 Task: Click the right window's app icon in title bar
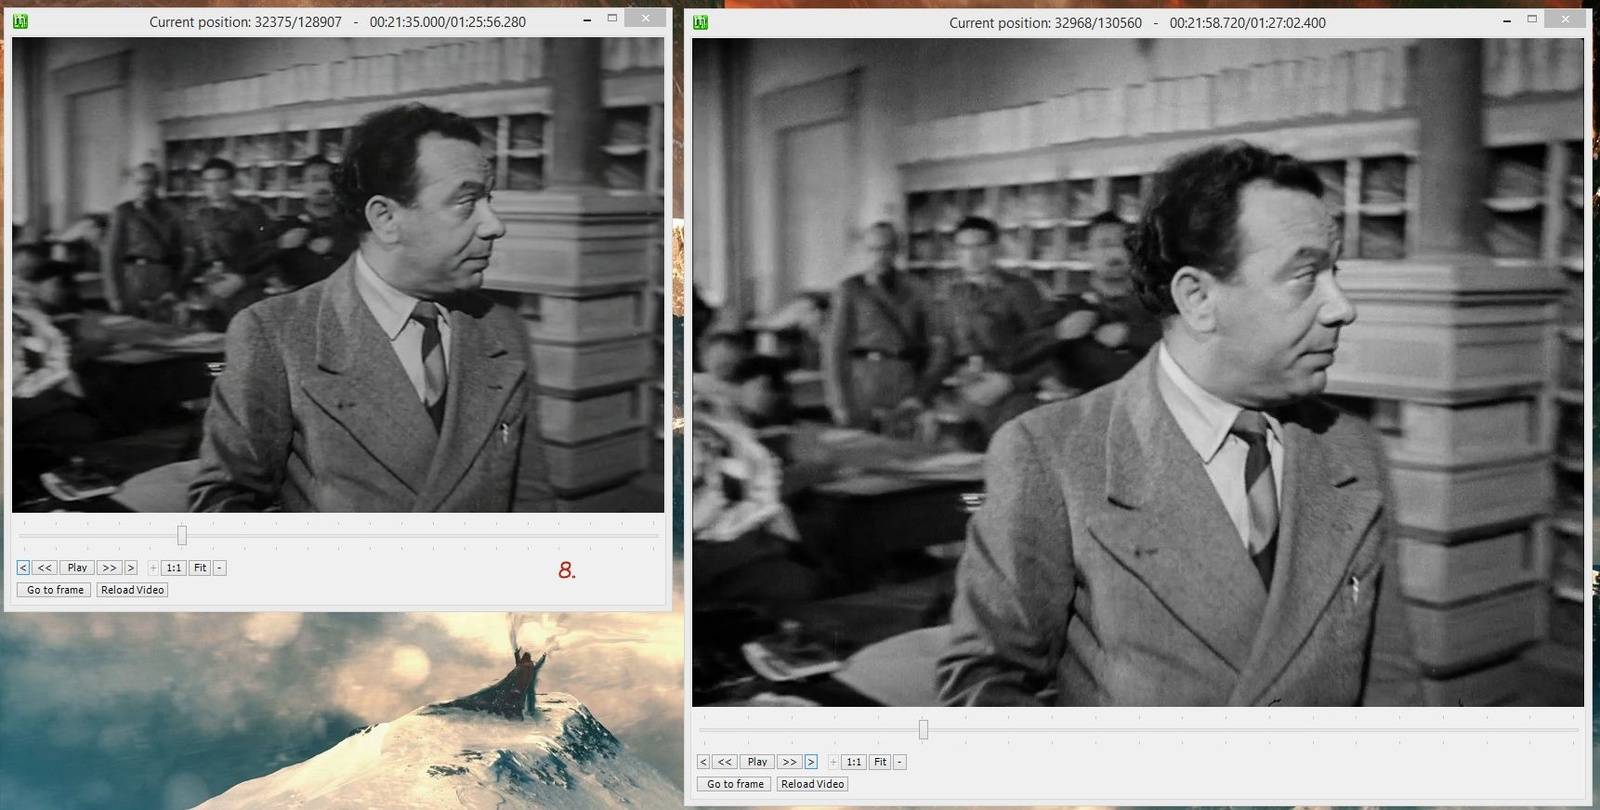point(700,22)
